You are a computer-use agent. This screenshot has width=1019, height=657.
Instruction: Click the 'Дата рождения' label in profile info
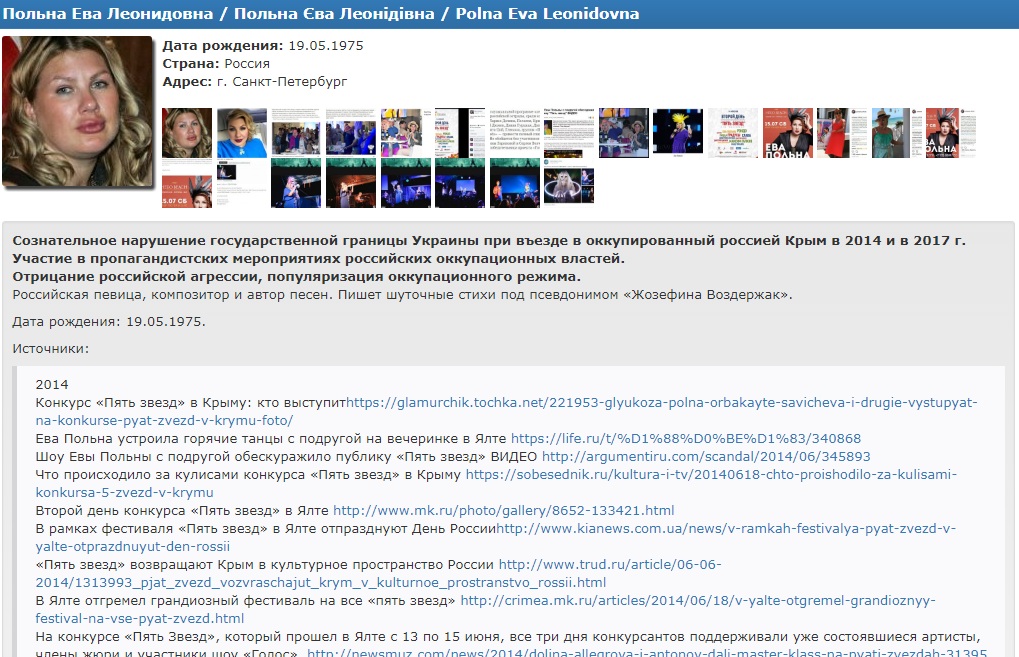pyautogui.click(x=222, y=46)
